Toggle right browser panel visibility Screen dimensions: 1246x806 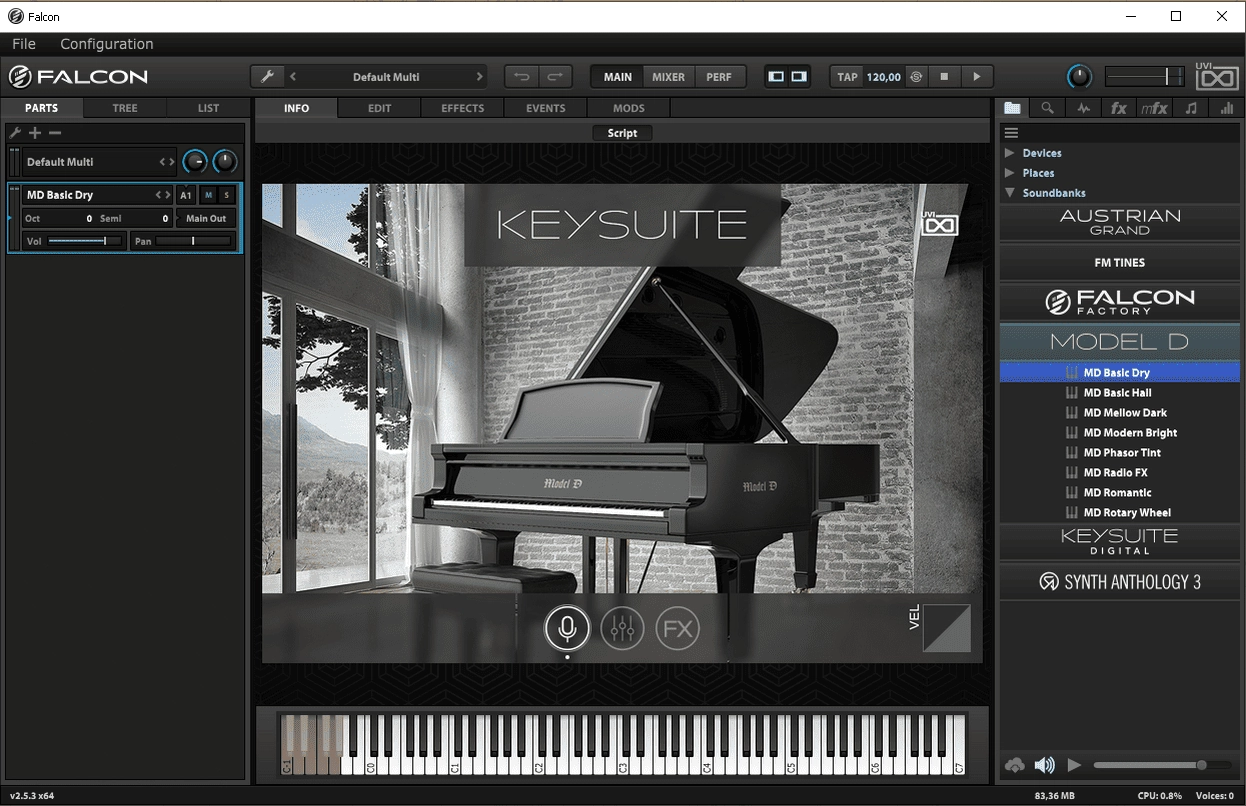(799, 77)
